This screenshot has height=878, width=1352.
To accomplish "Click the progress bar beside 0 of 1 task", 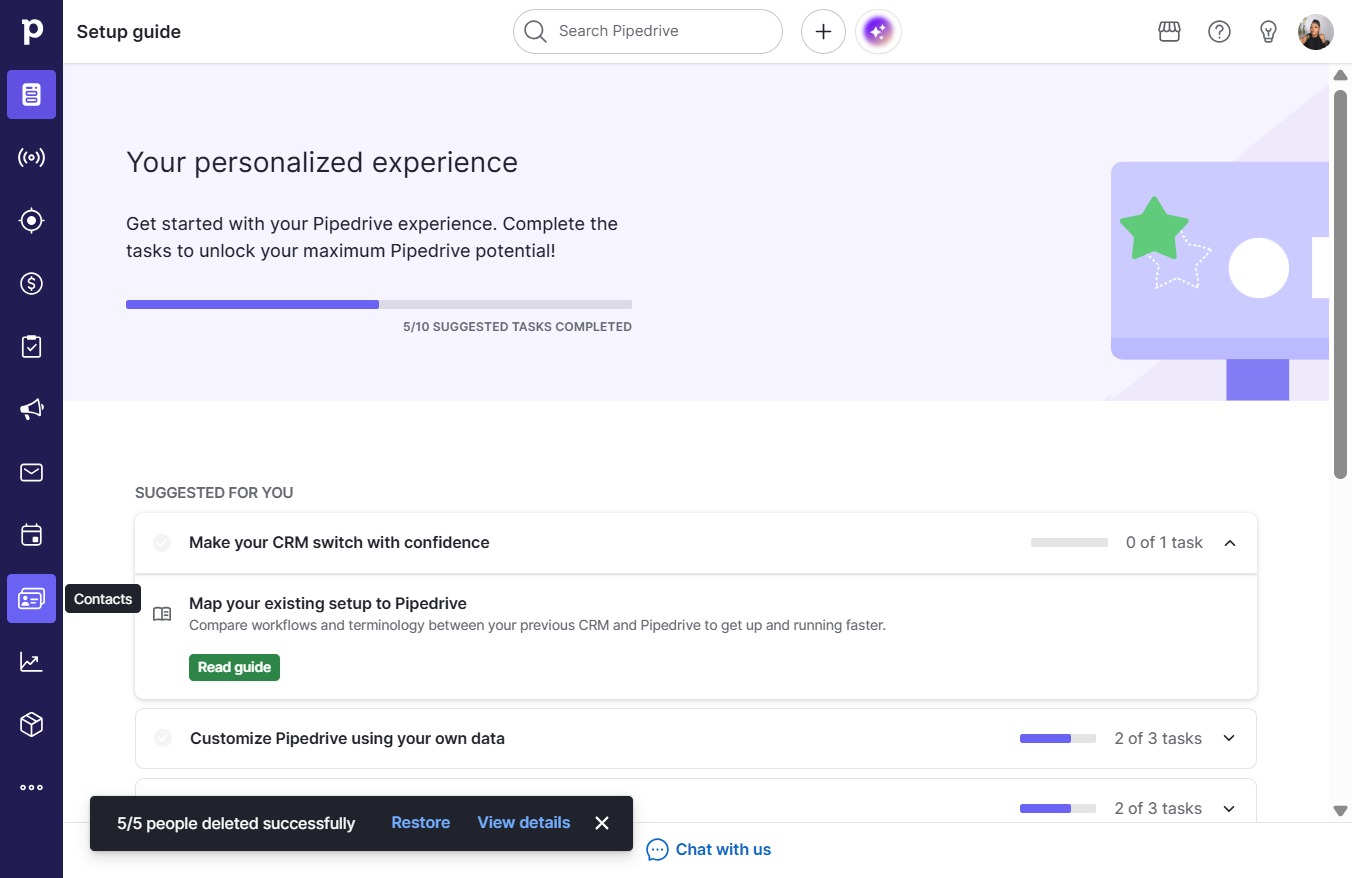I will 1069,543.
